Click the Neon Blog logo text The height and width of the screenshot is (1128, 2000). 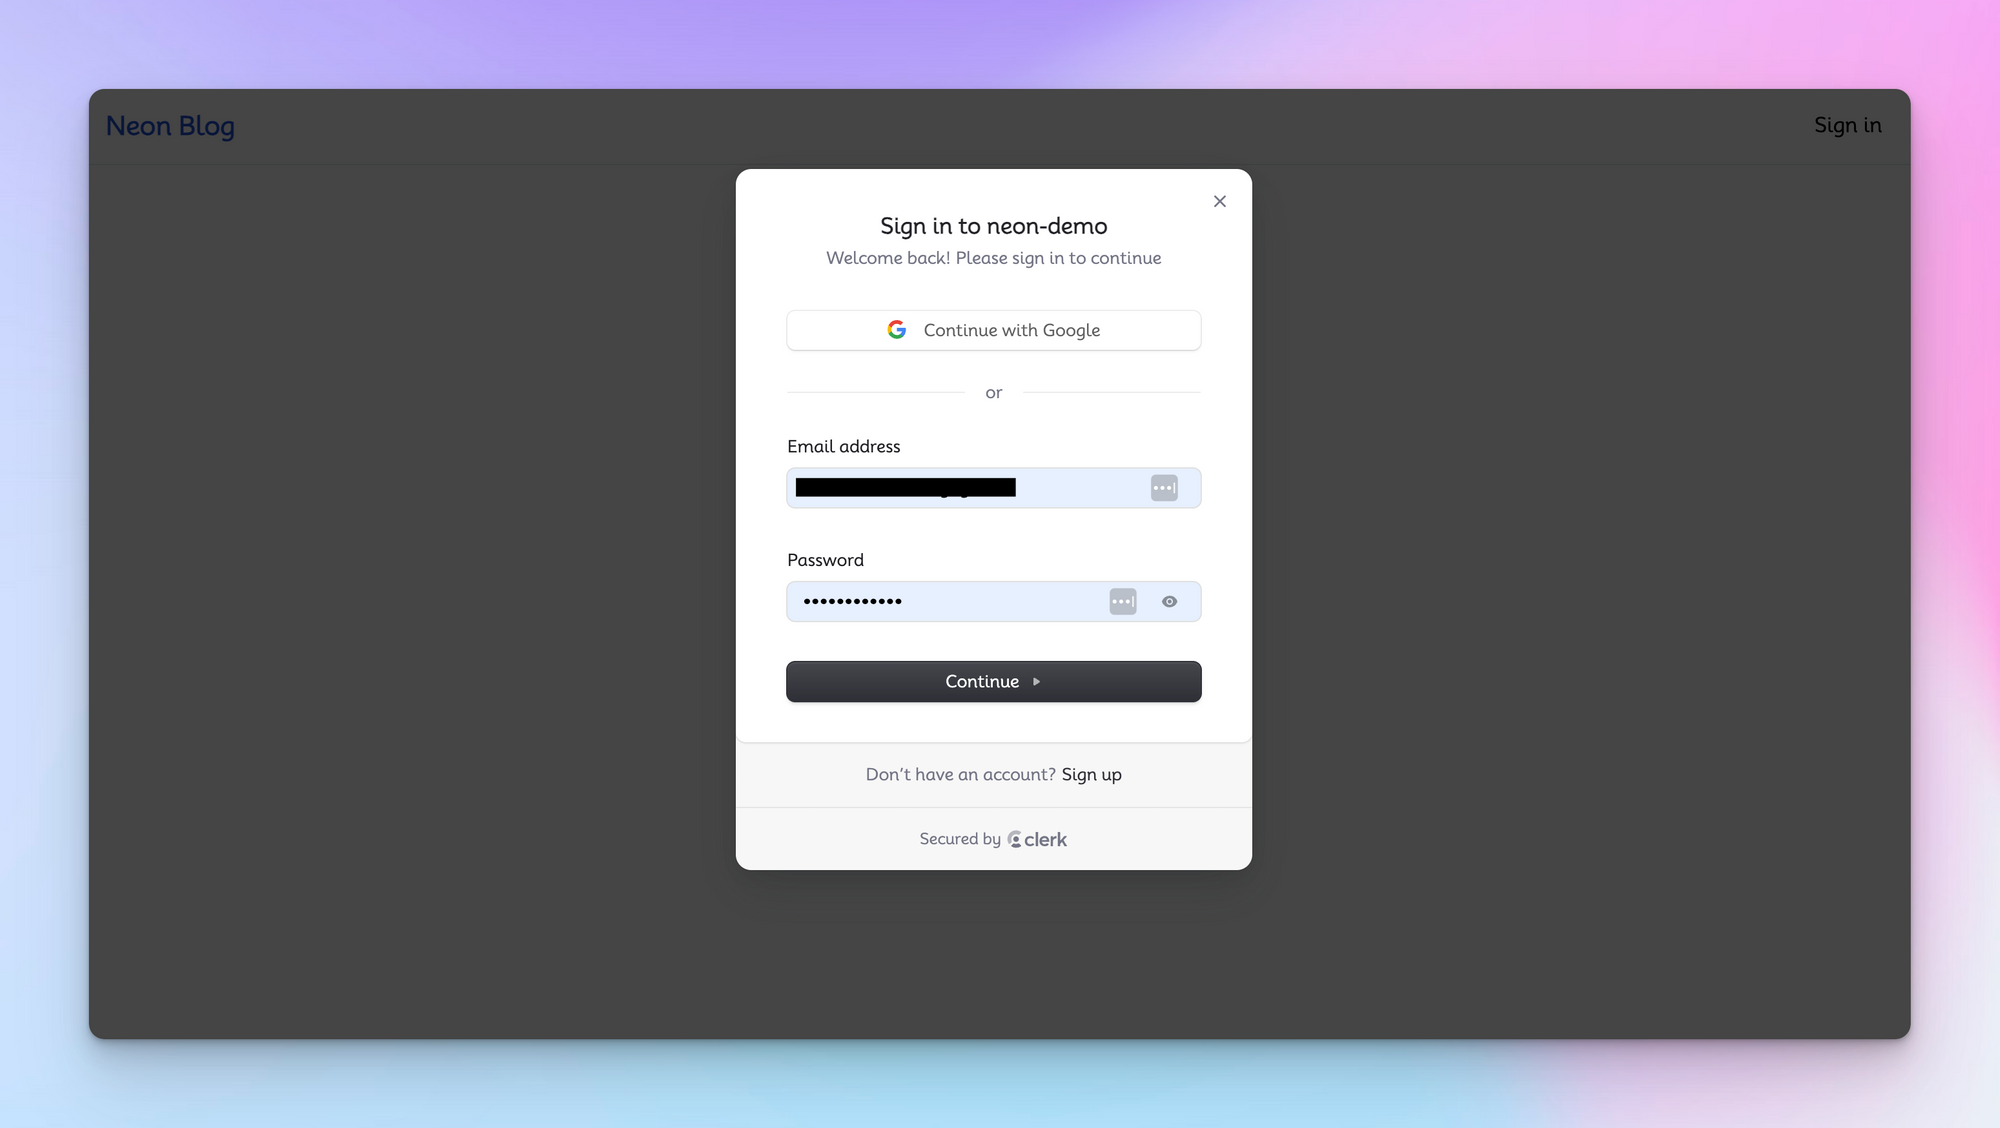(170, 125)
